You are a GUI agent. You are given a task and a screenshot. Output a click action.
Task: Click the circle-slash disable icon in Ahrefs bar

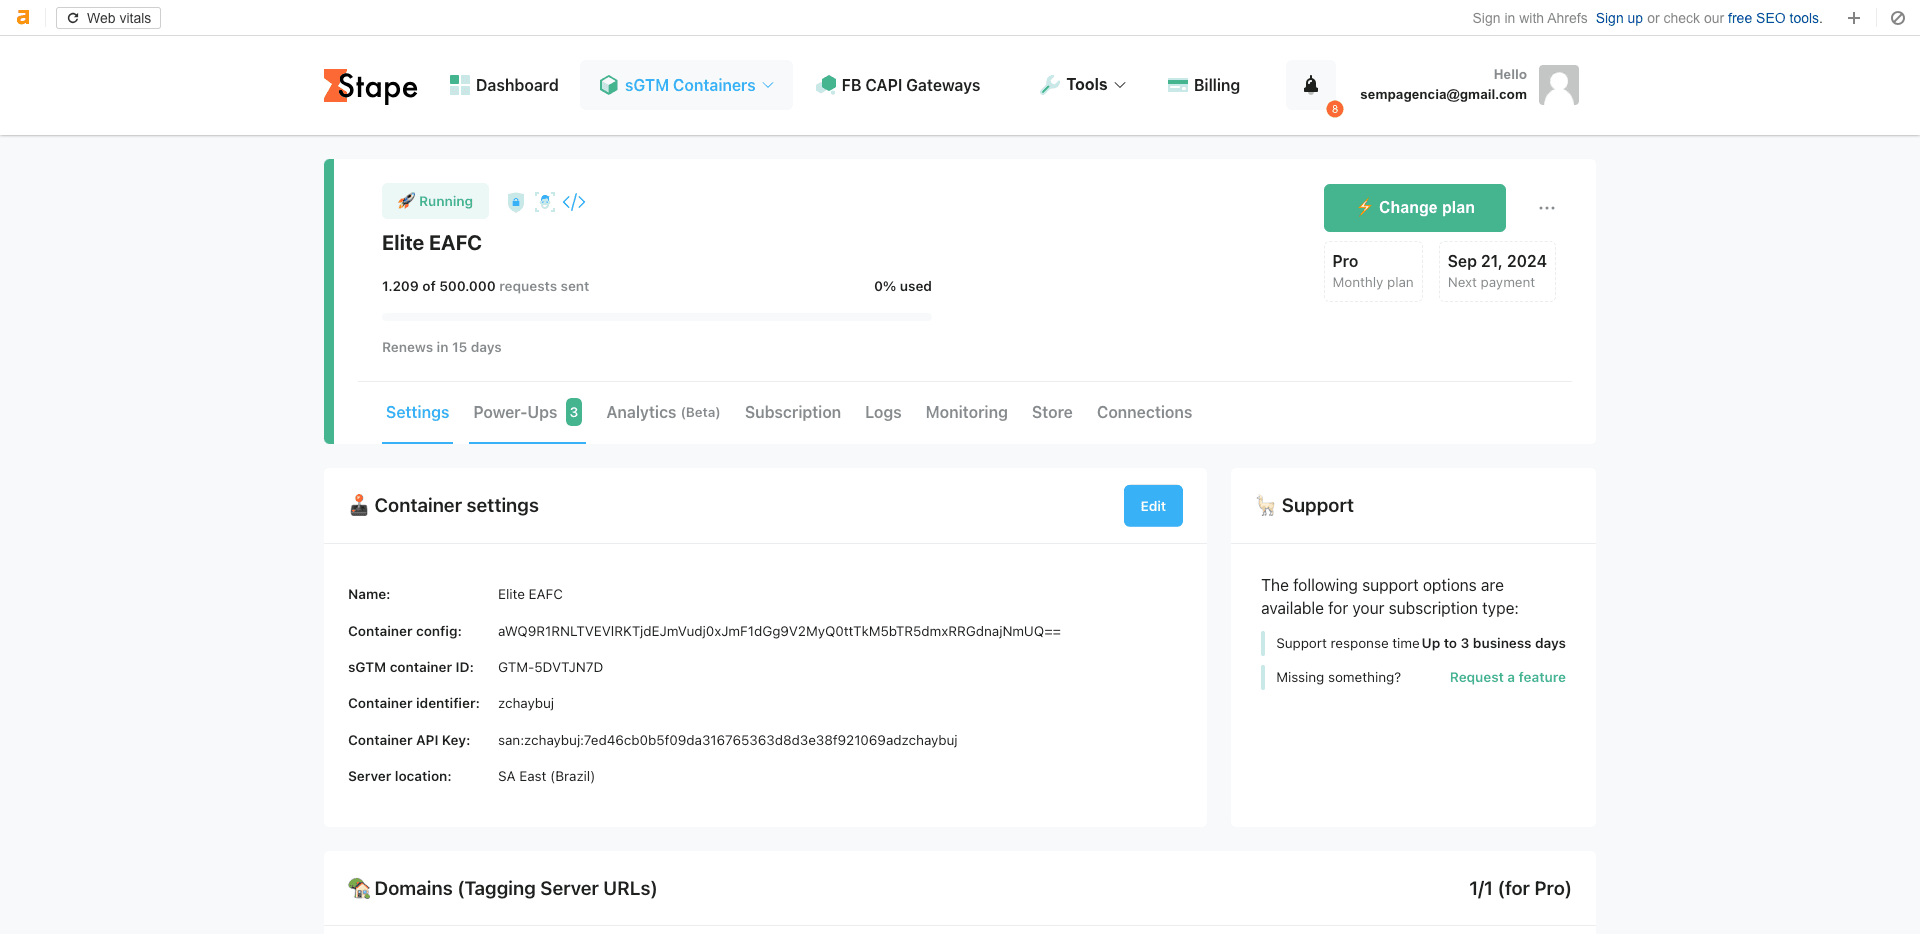pyautogui.click(x=1897, y=18)
